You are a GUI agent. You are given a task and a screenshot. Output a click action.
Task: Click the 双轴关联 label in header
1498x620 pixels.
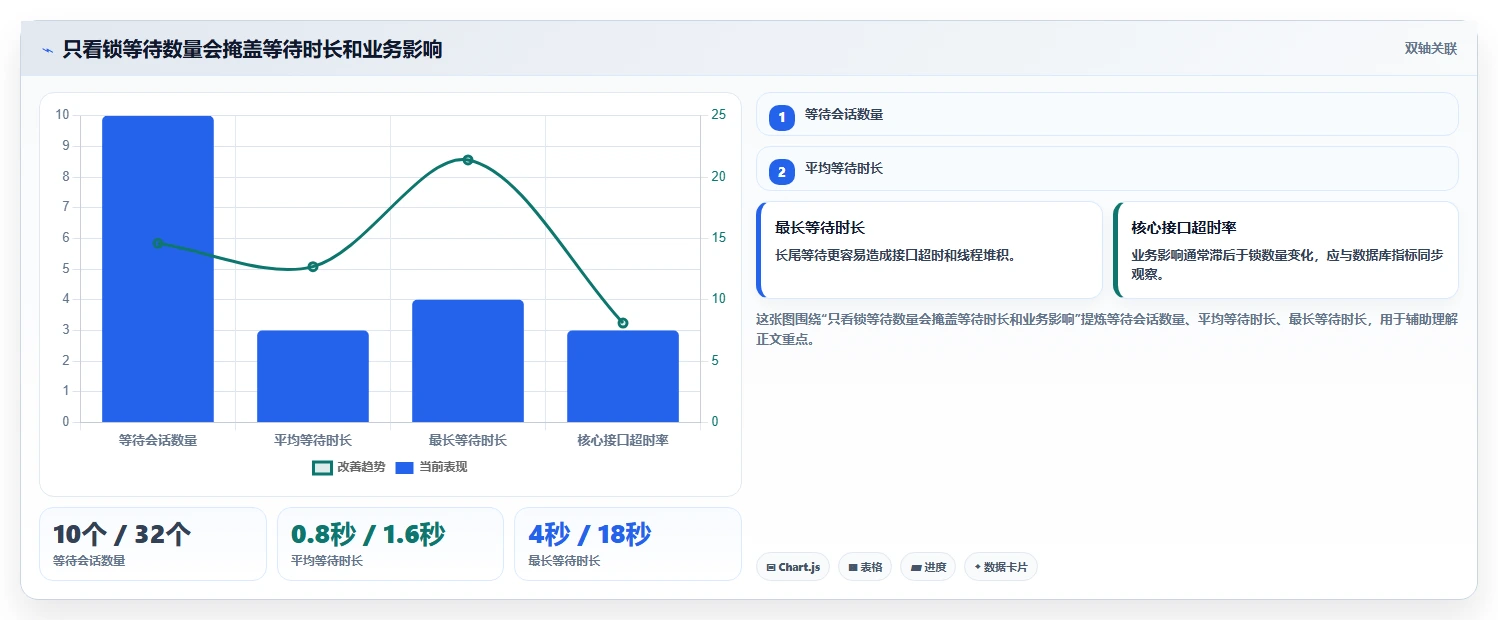1431,49
